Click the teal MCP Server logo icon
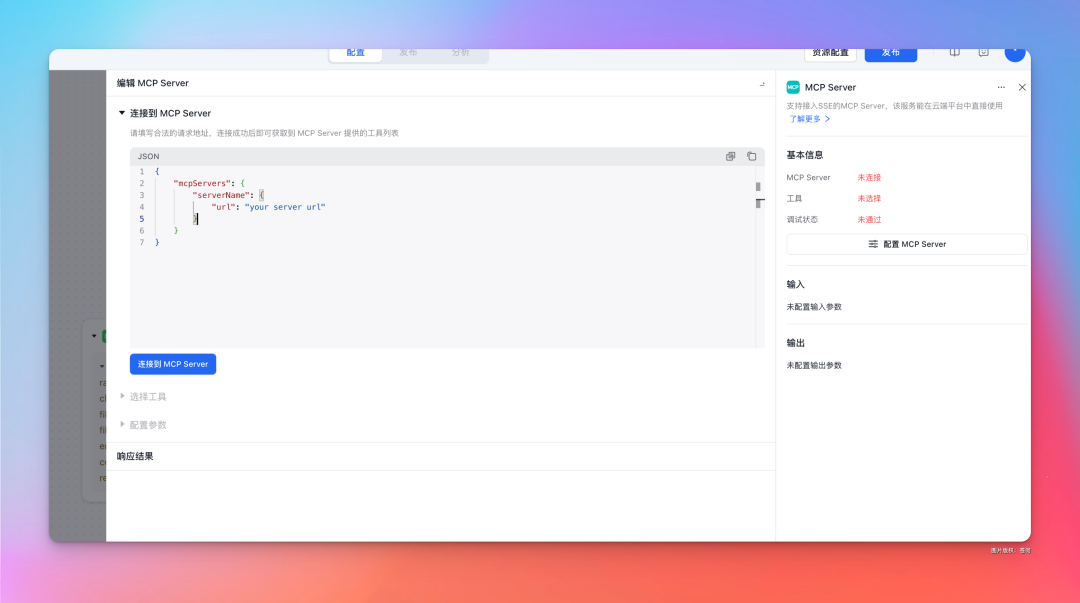Image resolution: width=1080 pixels, height=603 pixels. [x=793, y=87]
